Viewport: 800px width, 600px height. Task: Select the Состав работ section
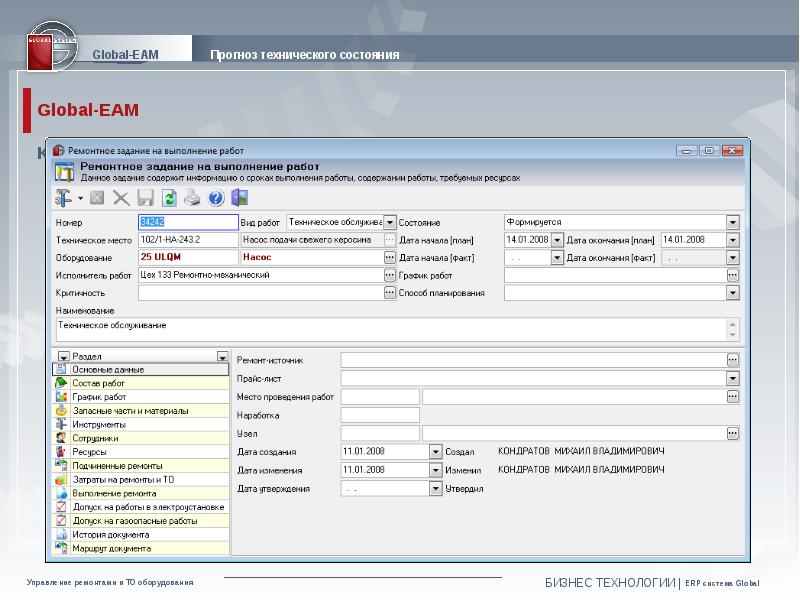point(100,383)
